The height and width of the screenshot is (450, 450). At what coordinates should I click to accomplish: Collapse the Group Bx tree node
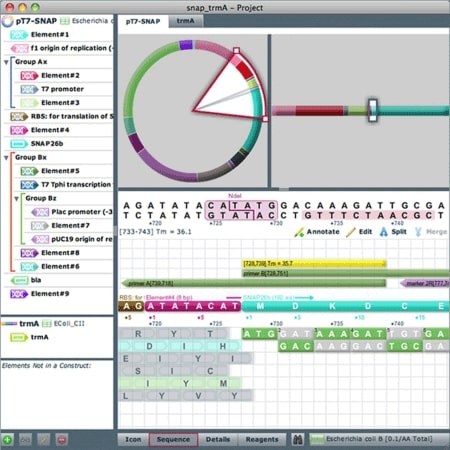pyautogui.click(x=6, y=158)
